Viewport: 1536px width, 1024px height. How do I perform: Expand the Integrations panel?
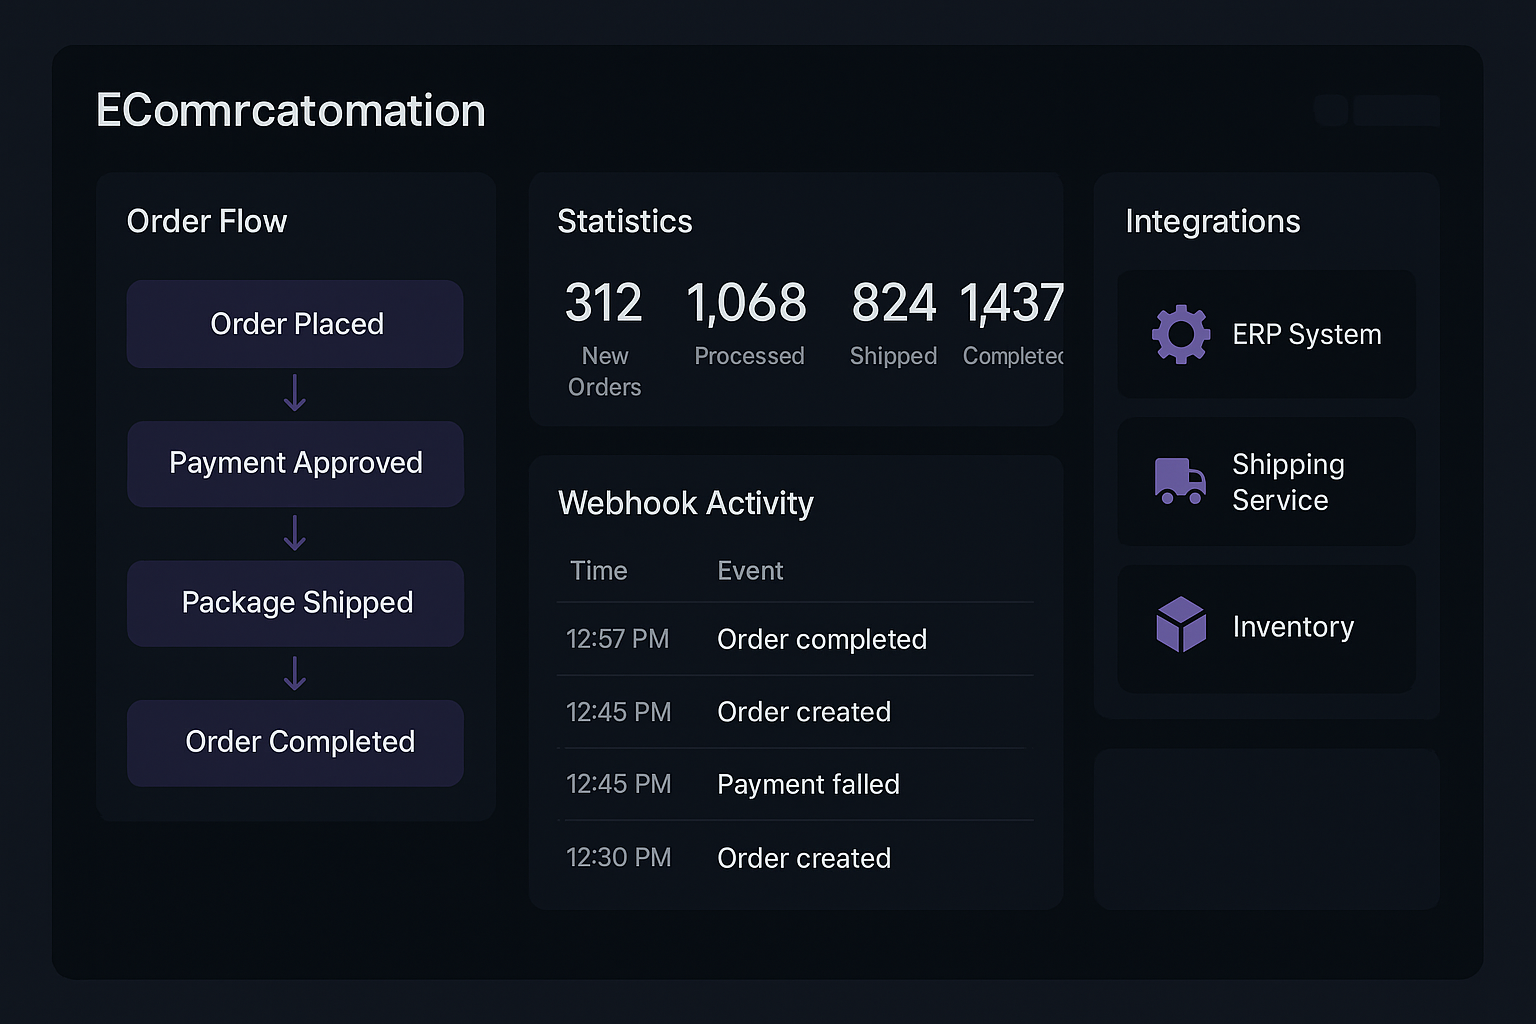tap(1214, 221)
